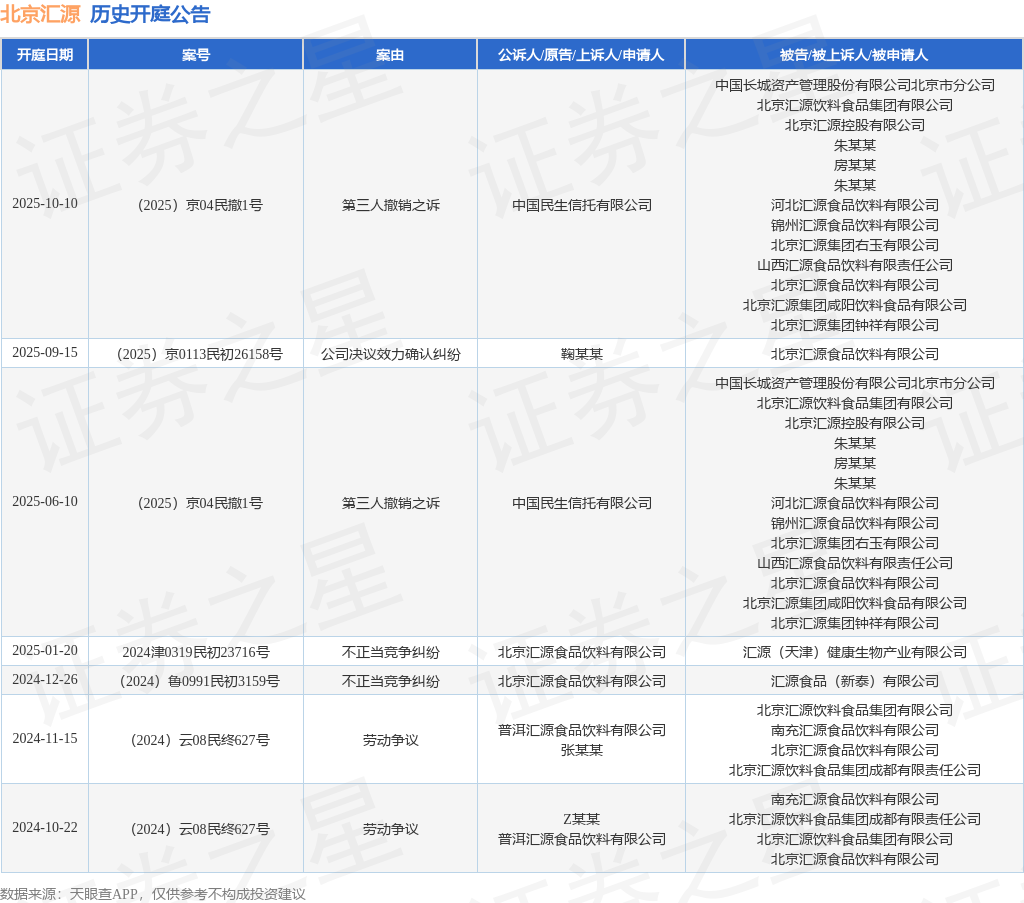The image size is (1024, 903).
Task: Select the 案号 column header
Action: [x=196, y=55]
